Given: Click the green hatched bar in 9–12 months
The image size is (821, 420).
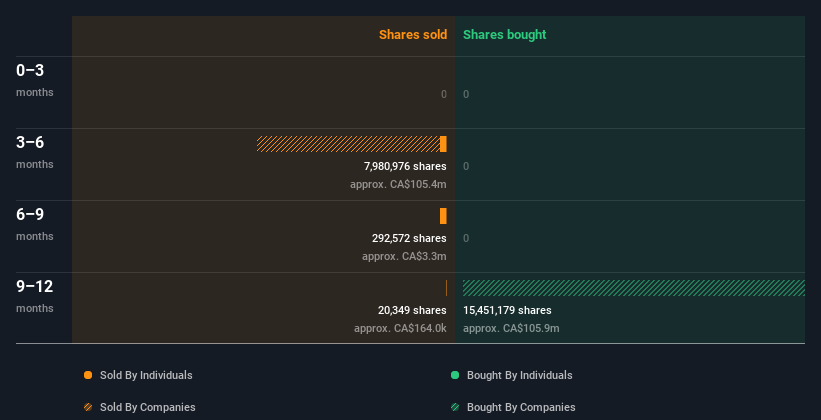Looking at the screenshot, I should coord(634,288).
